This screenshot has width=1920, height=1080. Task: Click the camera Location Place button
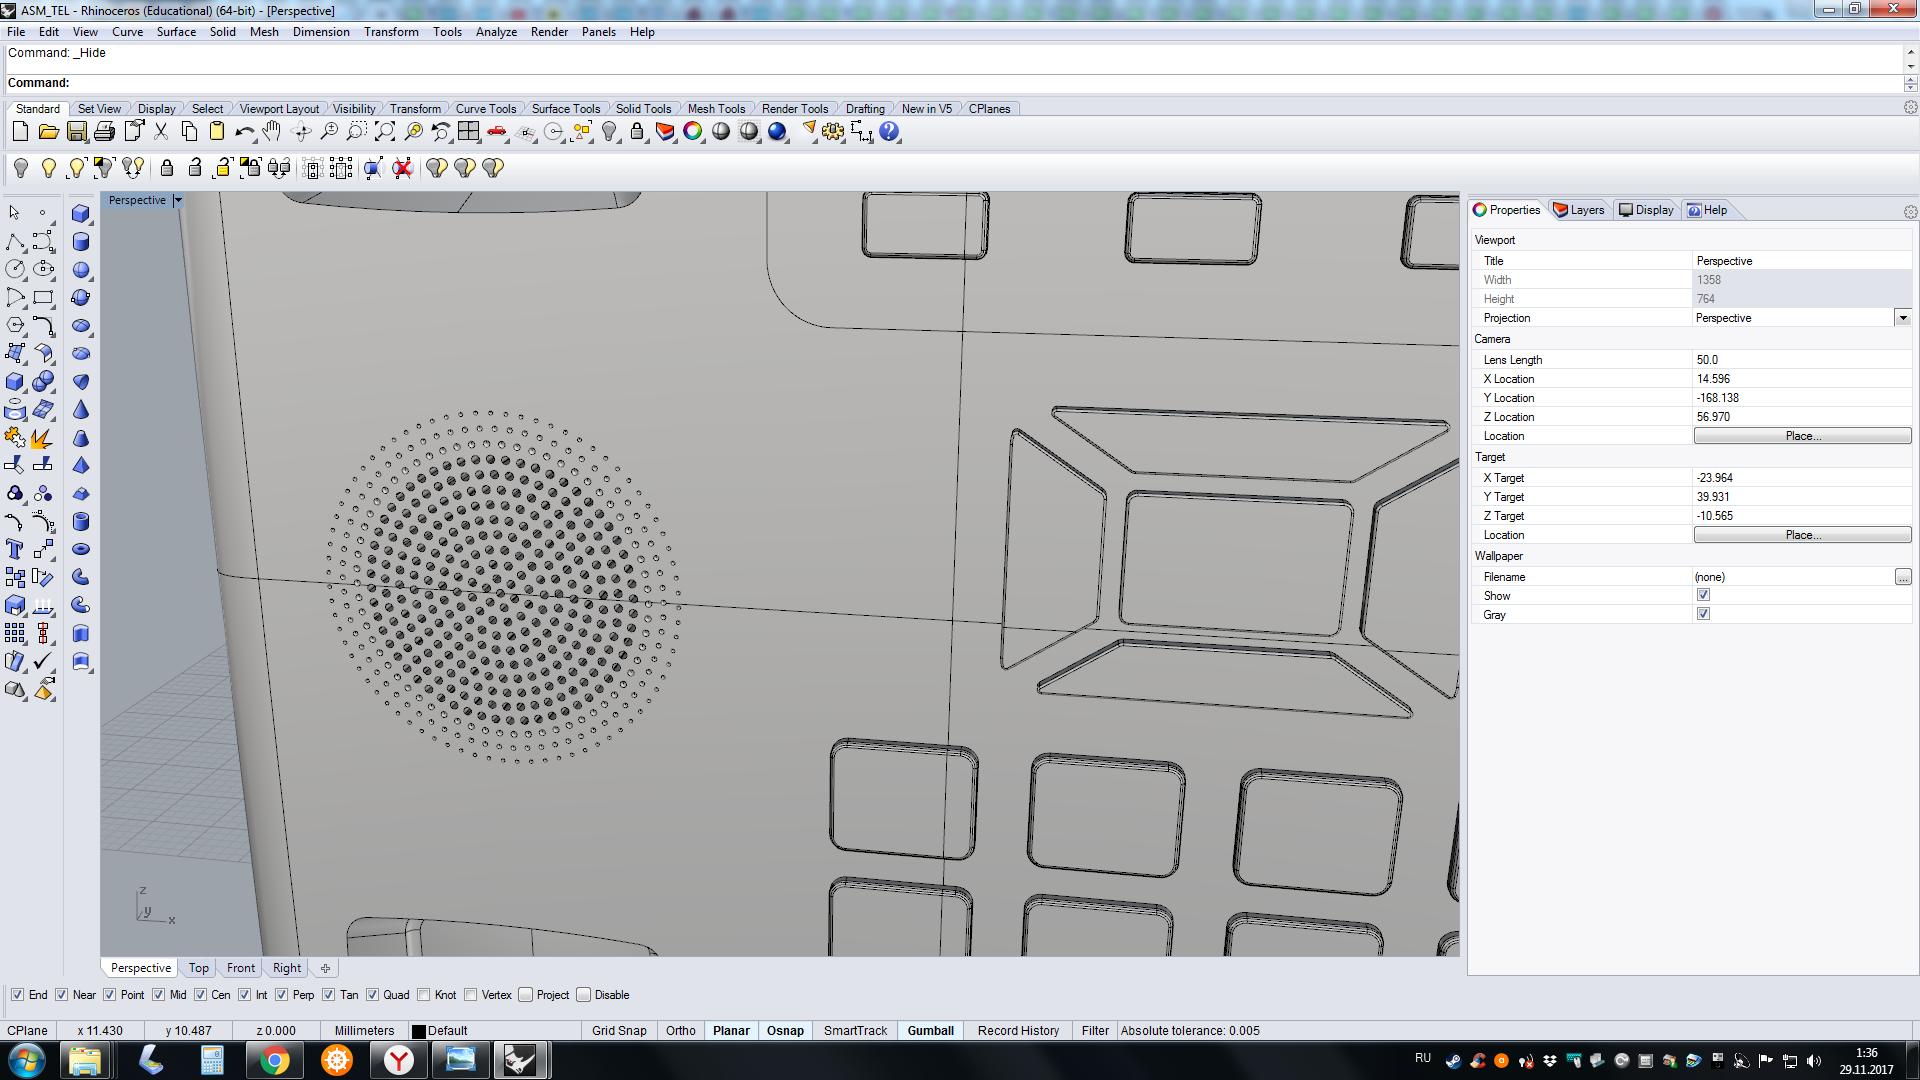(1802, 436)
